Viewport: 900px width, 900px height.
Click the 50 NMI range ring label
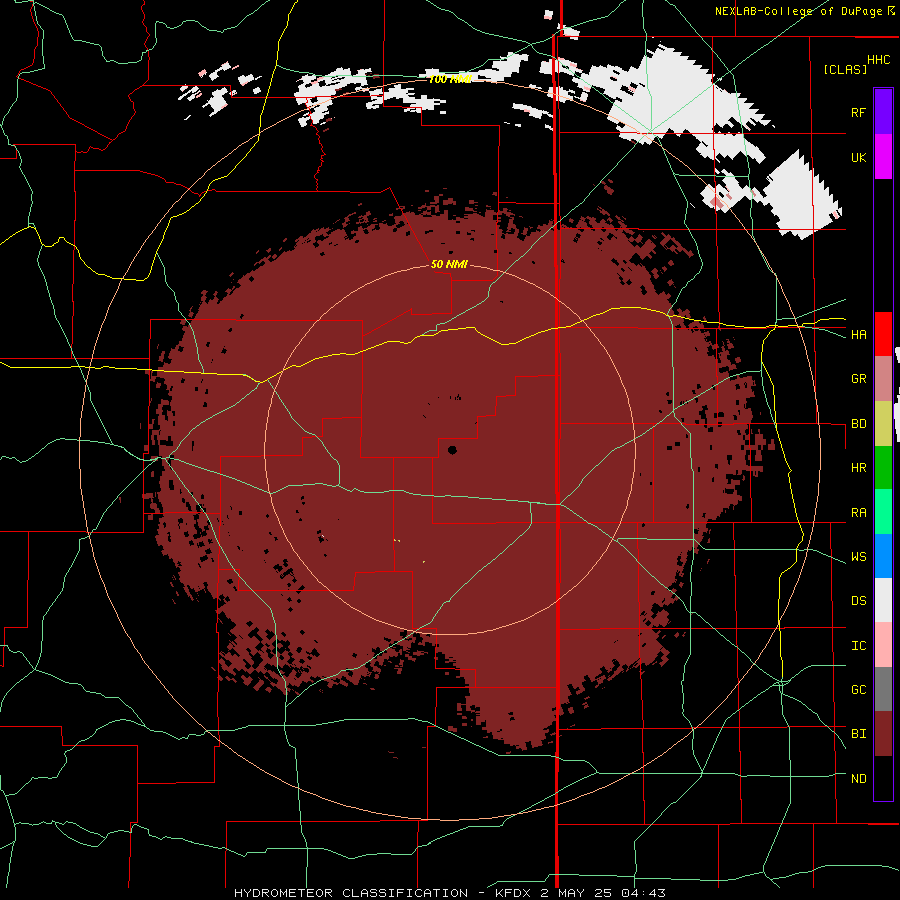coord(449,264)
